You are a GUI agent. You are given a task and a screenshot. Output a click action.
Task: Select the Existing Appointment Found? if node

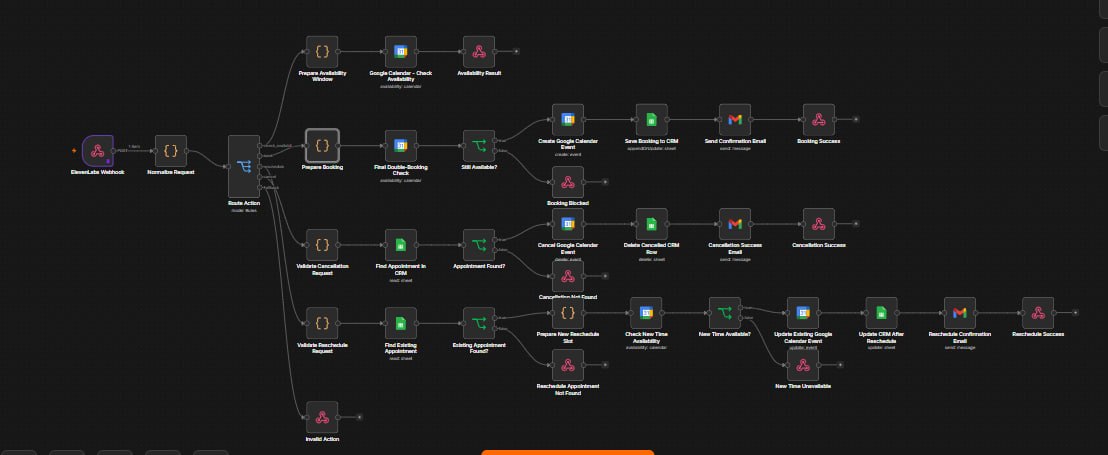pos(479,323)
